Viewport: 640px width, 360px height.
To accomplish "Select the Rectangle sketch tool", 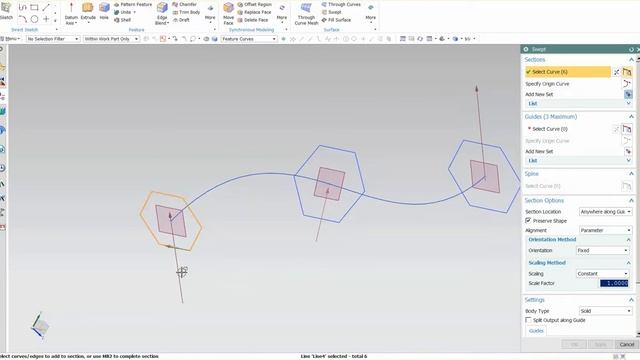I will tap(34, 7).
